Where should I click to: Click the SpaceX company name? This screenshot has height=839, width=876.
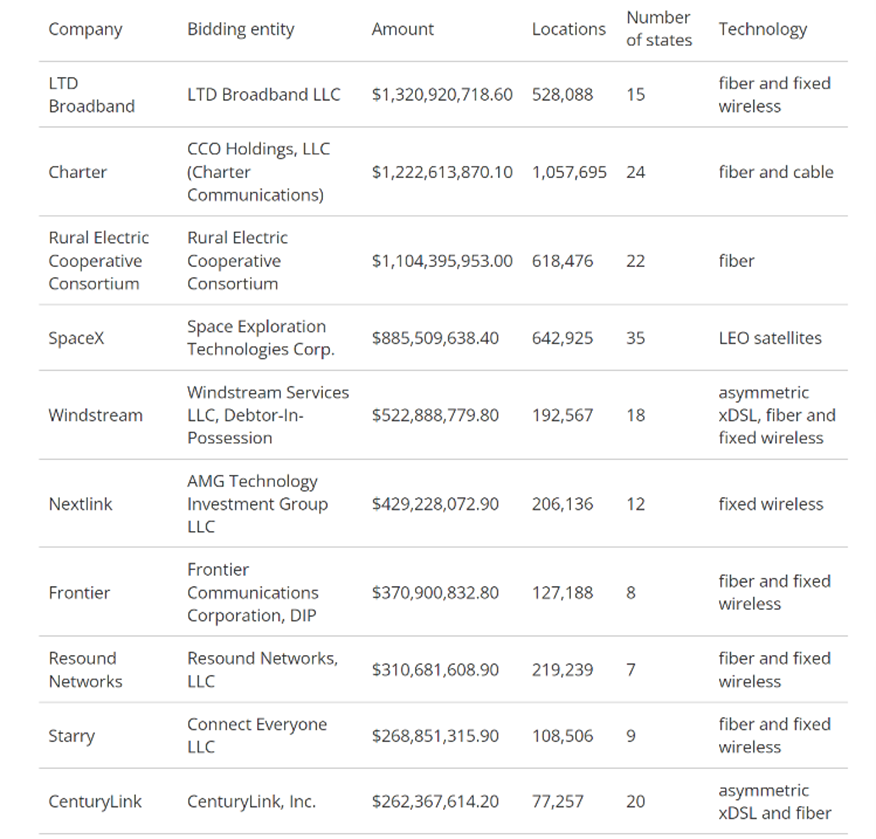[x=76, y=338]
